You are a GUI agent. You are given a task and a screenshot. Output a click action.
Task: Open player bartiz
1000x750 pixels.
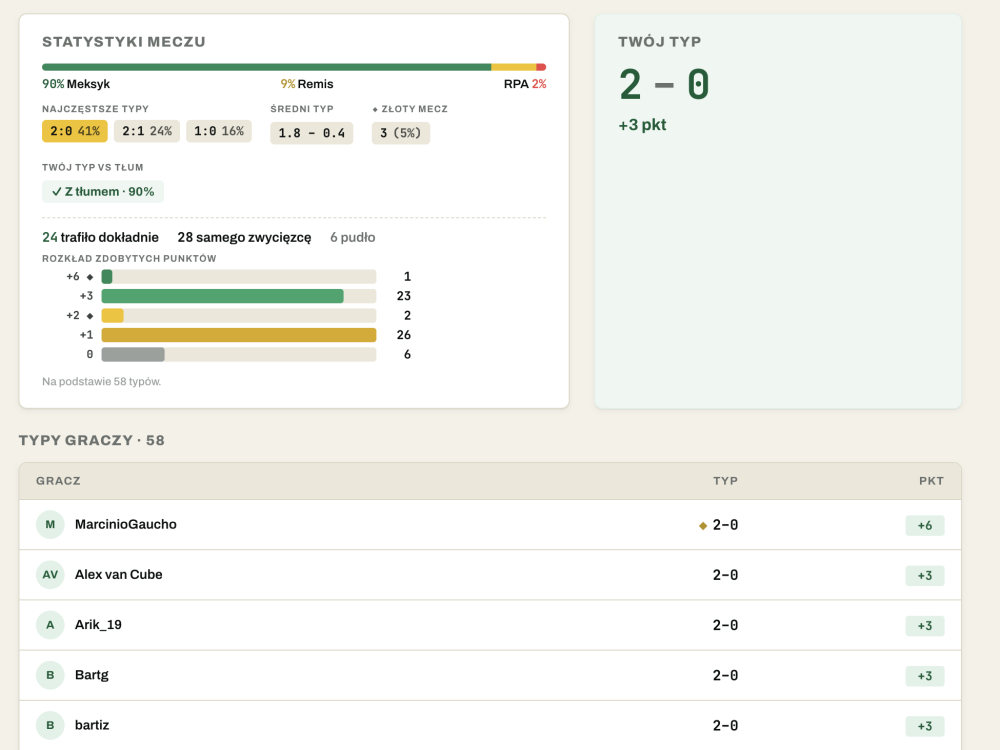coord(92,725)
